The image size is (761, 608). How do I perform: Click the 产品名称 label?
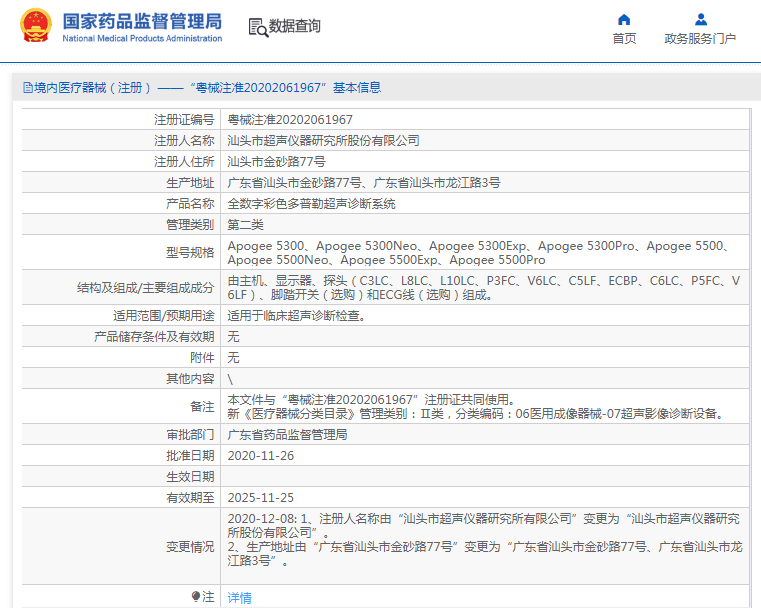[x=190, y=204]
